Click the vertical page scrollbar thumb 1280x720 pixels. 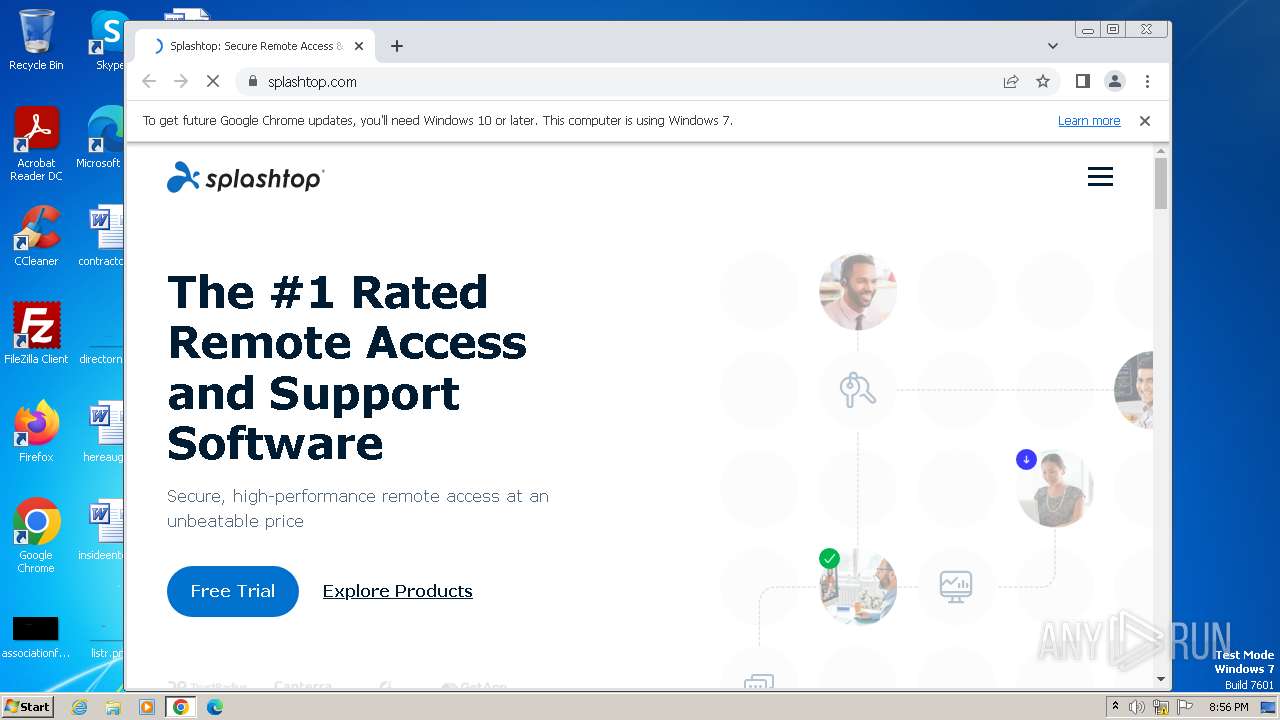click(1161, 183)
